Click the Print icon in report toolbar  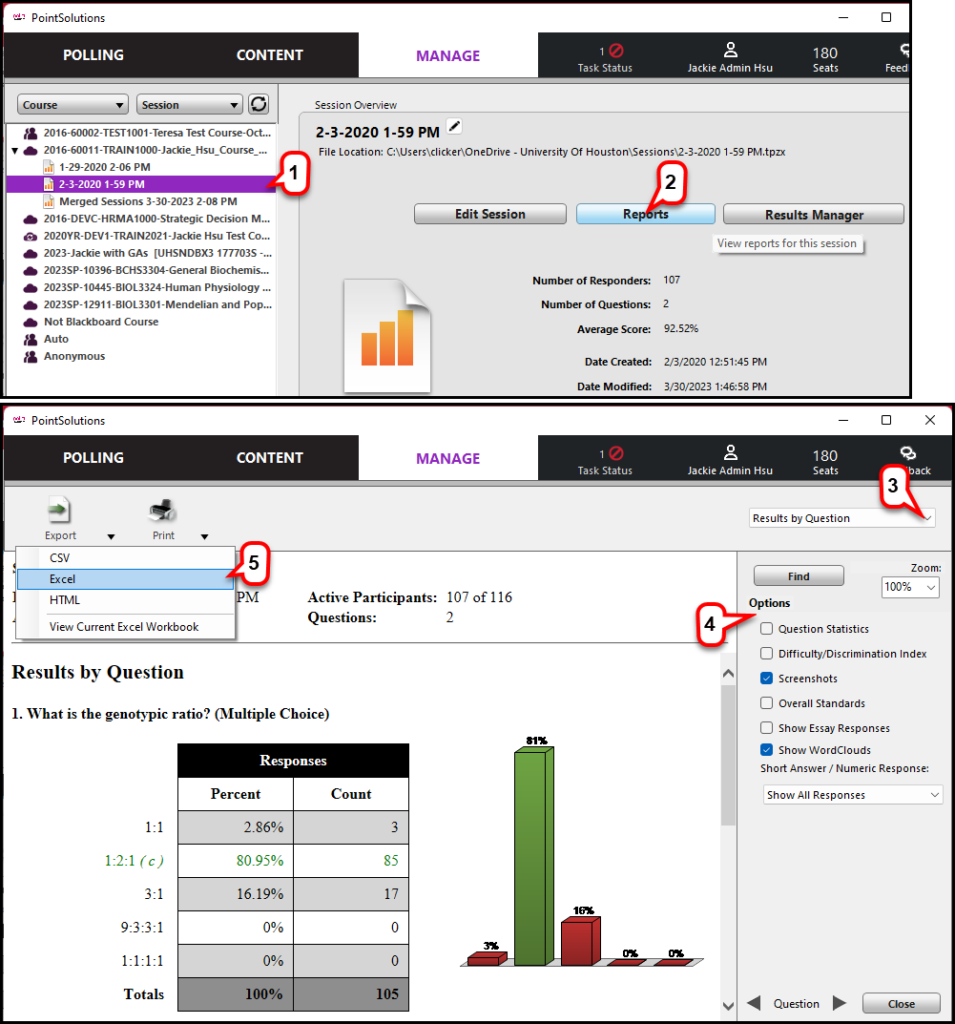[x=163, y=512]
